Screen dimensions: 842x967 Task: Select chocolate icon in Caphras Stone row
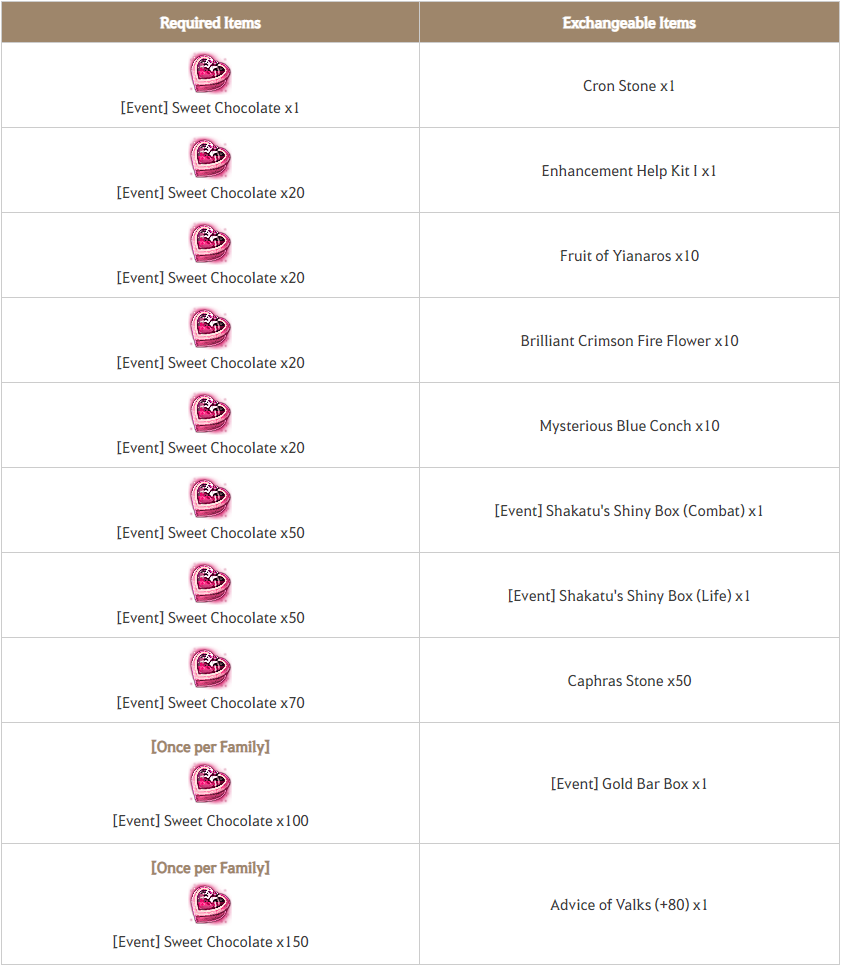pyautogui.click(x=210, y=669)
